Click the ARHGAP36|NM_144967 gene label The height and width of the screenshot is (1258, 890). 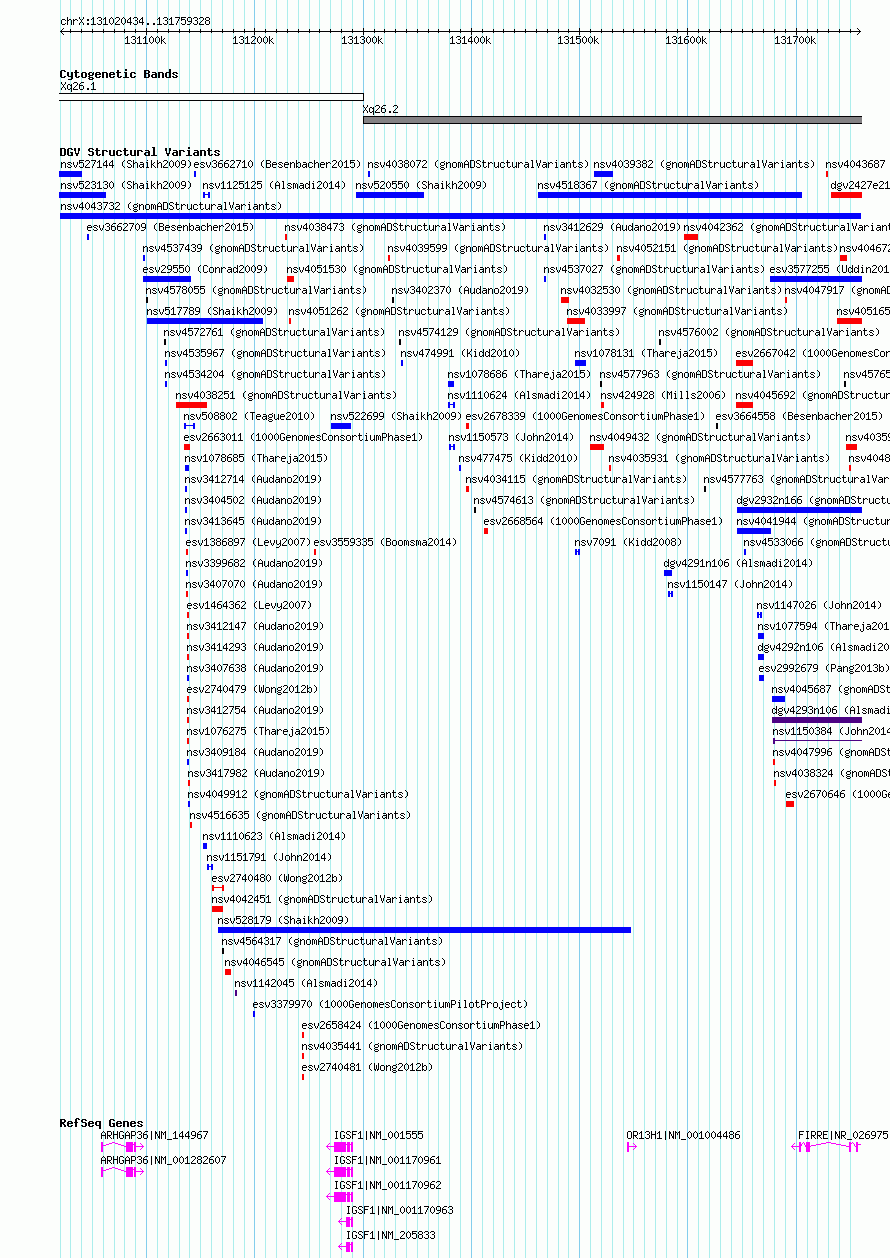tap(154, 1135)
